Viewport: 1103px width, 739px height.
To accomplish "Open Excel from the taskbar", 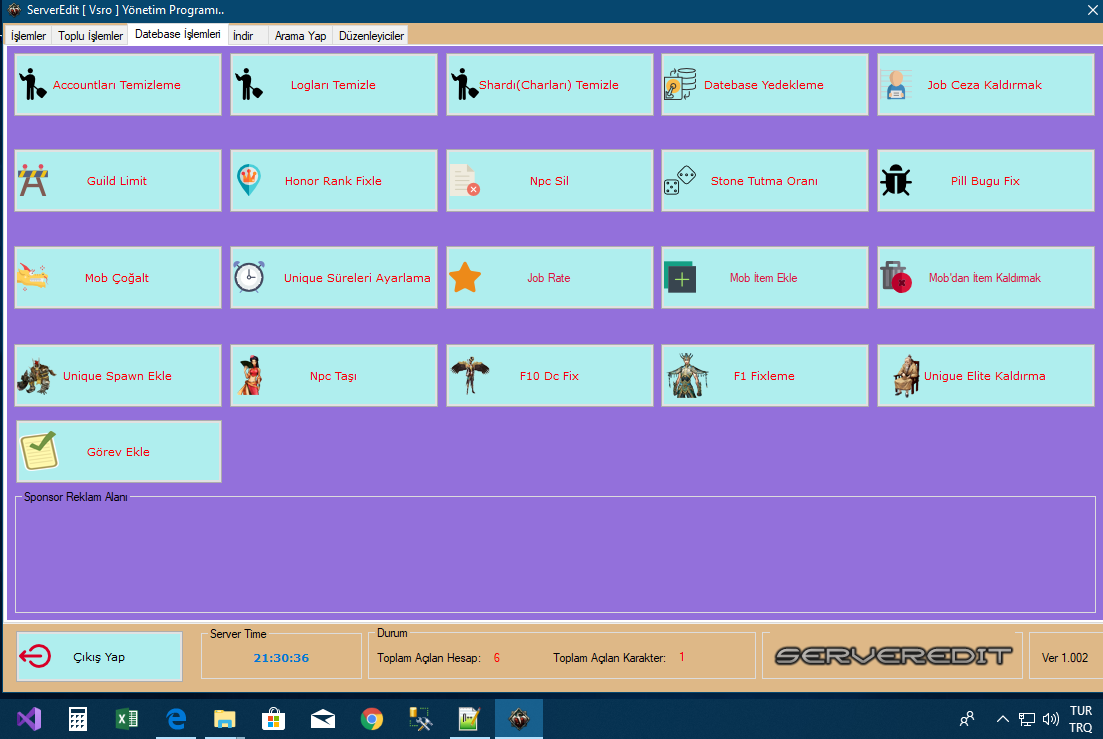I will (127, 719).
